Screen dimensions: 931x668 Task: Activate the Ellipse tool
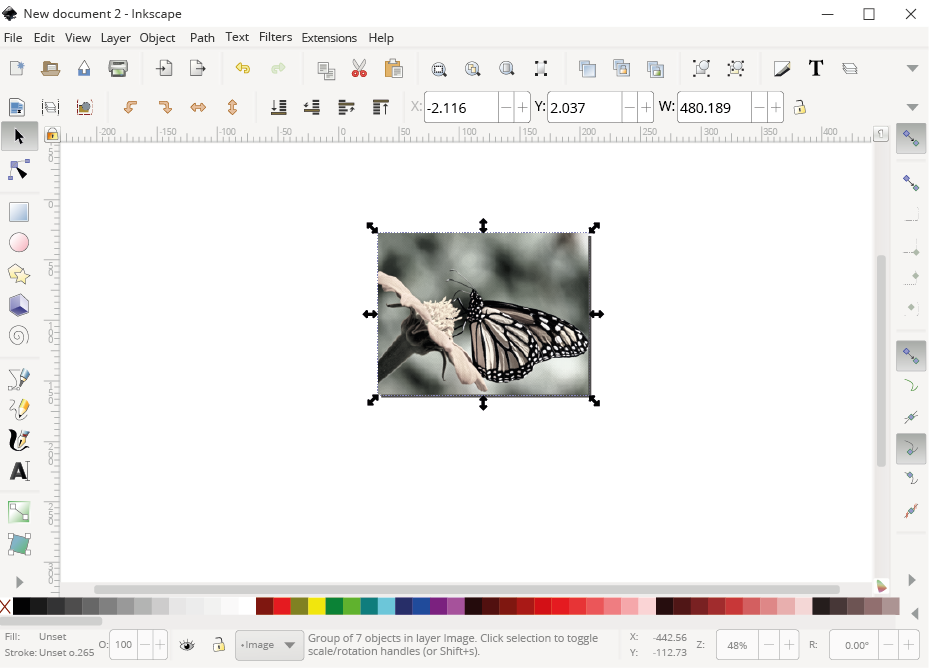pyautogui.click(x=19, y=242)
